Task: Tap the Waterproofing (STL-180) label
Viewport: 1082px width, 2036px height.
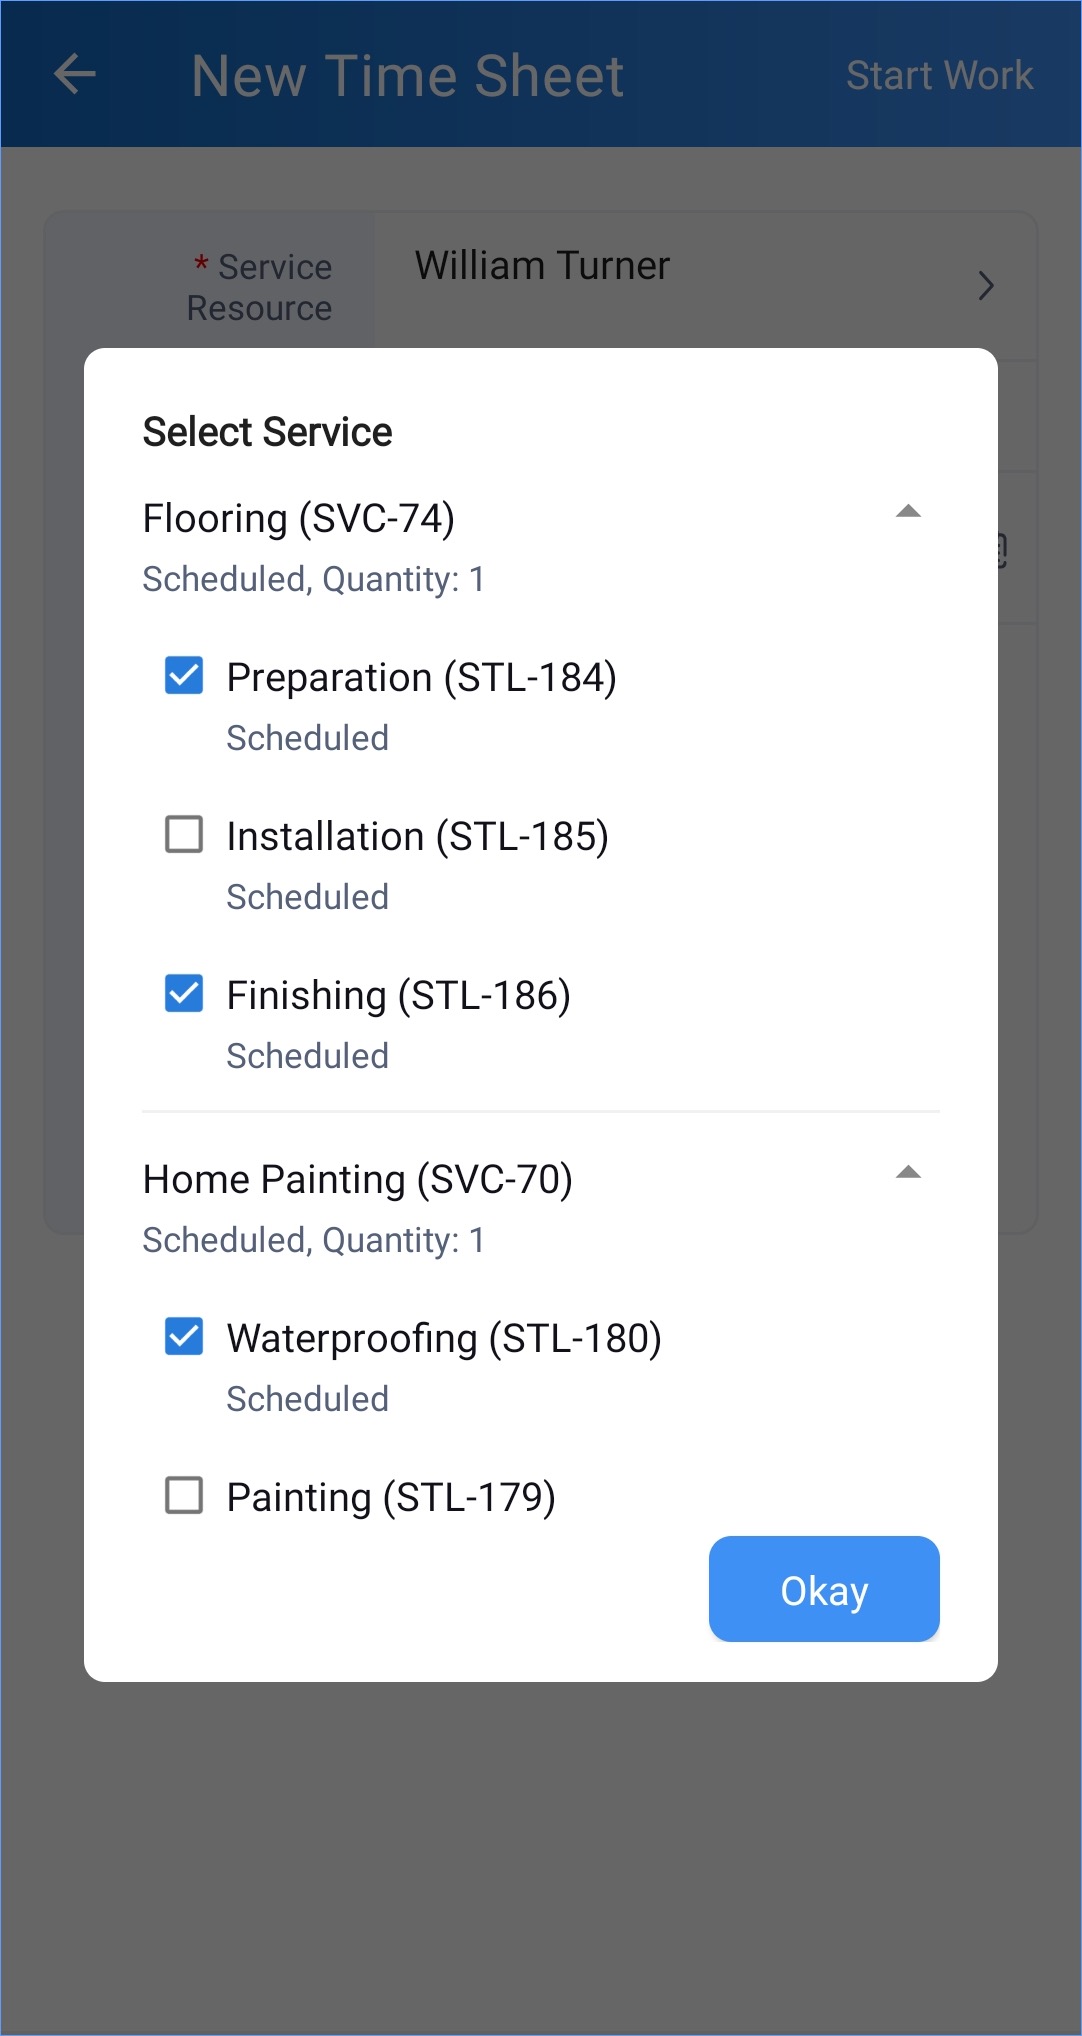Action: click(445, 1339)
